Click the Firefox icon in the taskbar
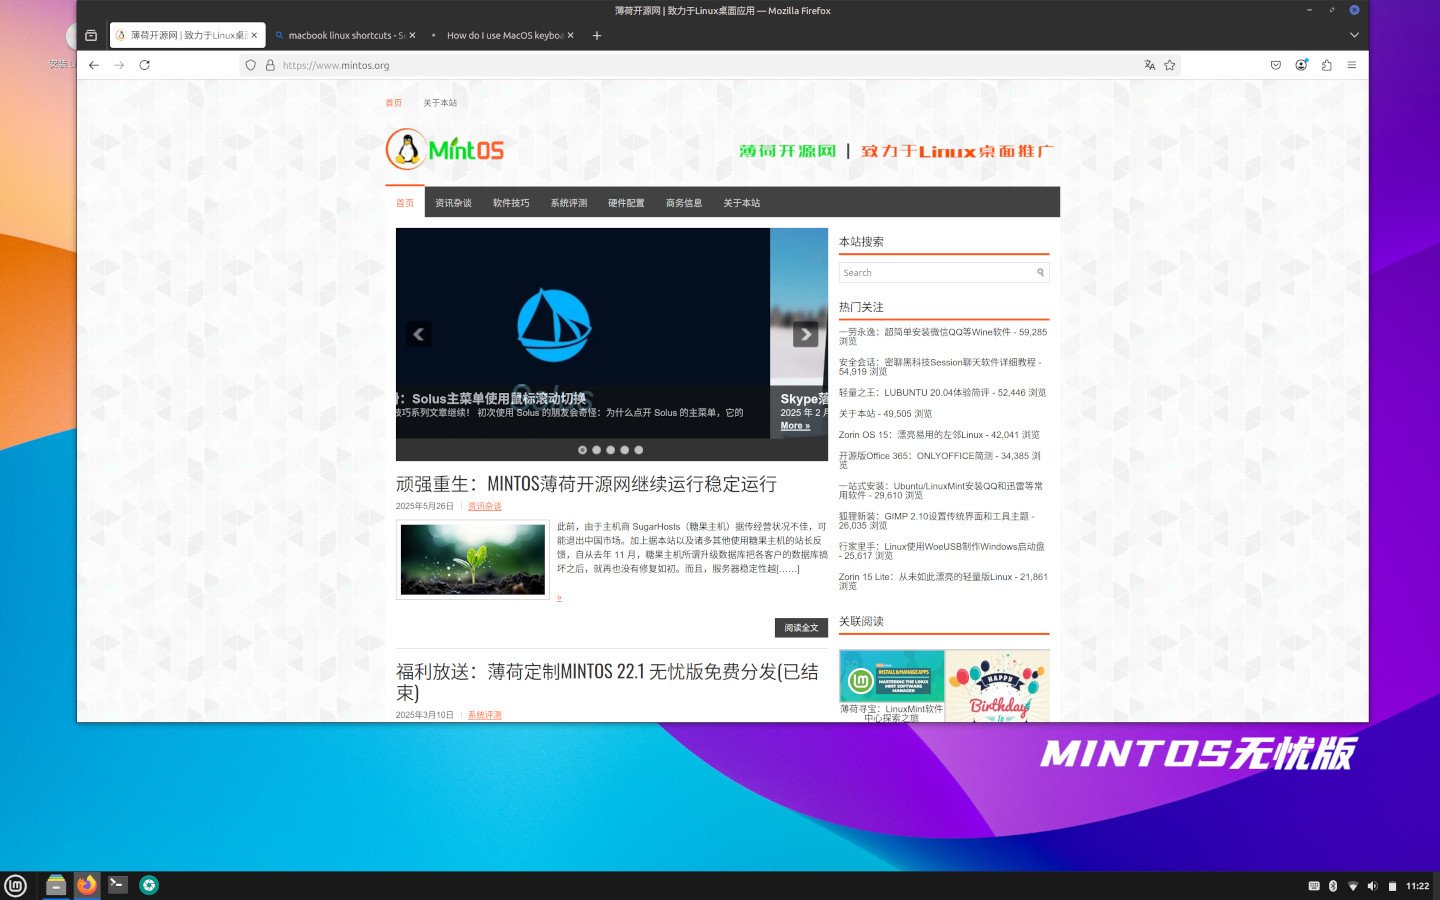 click(x=87, y=885)
